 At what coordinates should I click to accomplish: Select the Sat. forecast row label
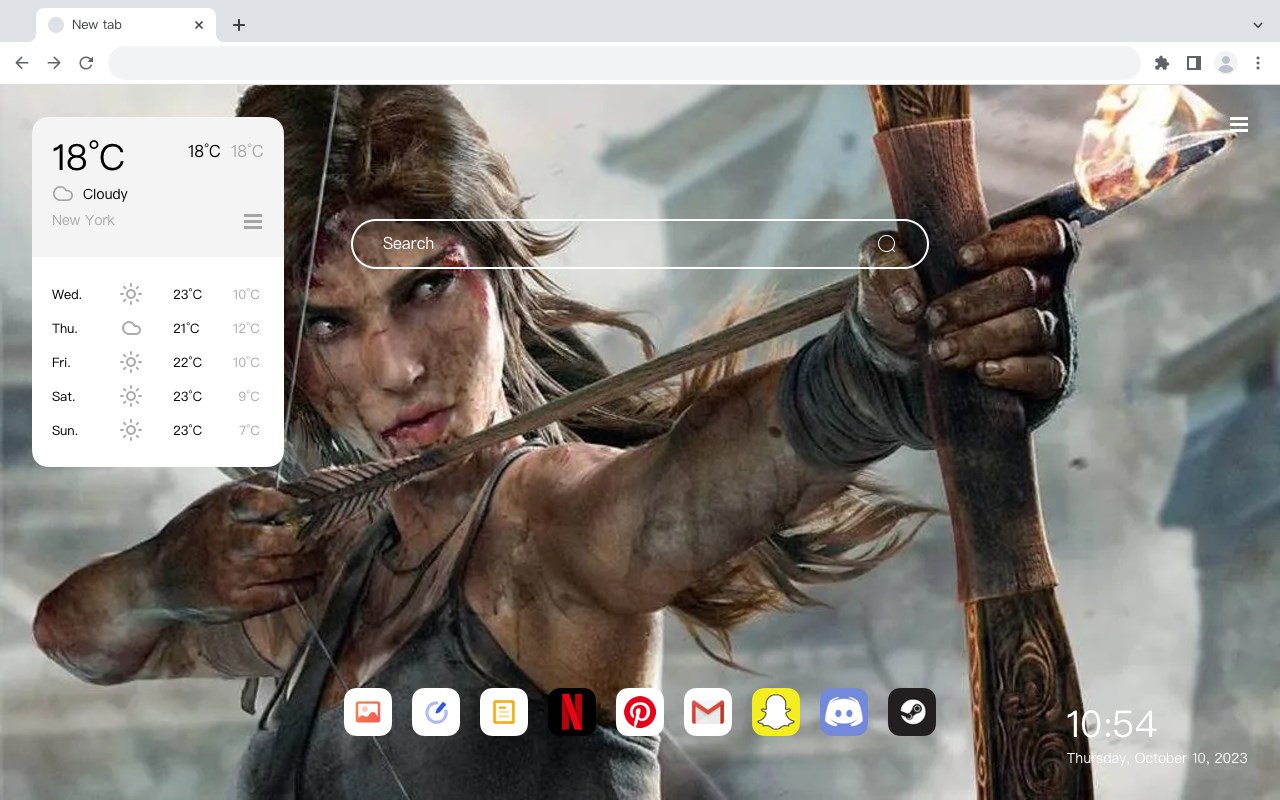point(64,396)
